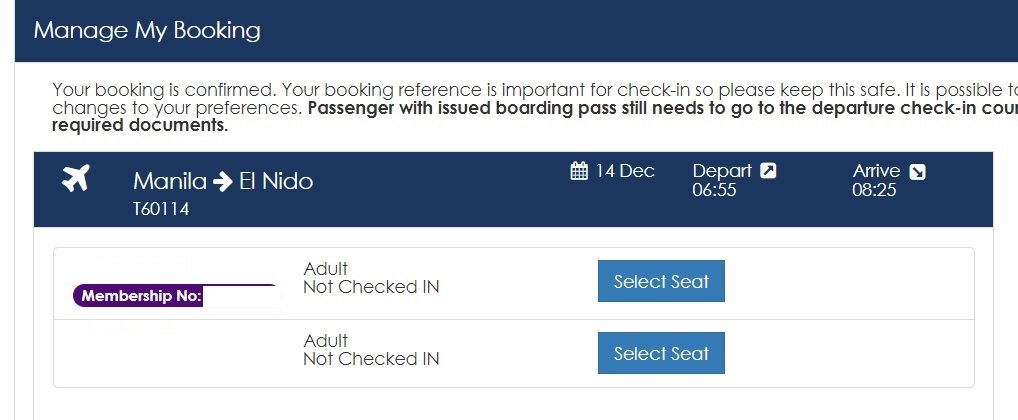Click the 08:25 arrival time

click(874, 190)
